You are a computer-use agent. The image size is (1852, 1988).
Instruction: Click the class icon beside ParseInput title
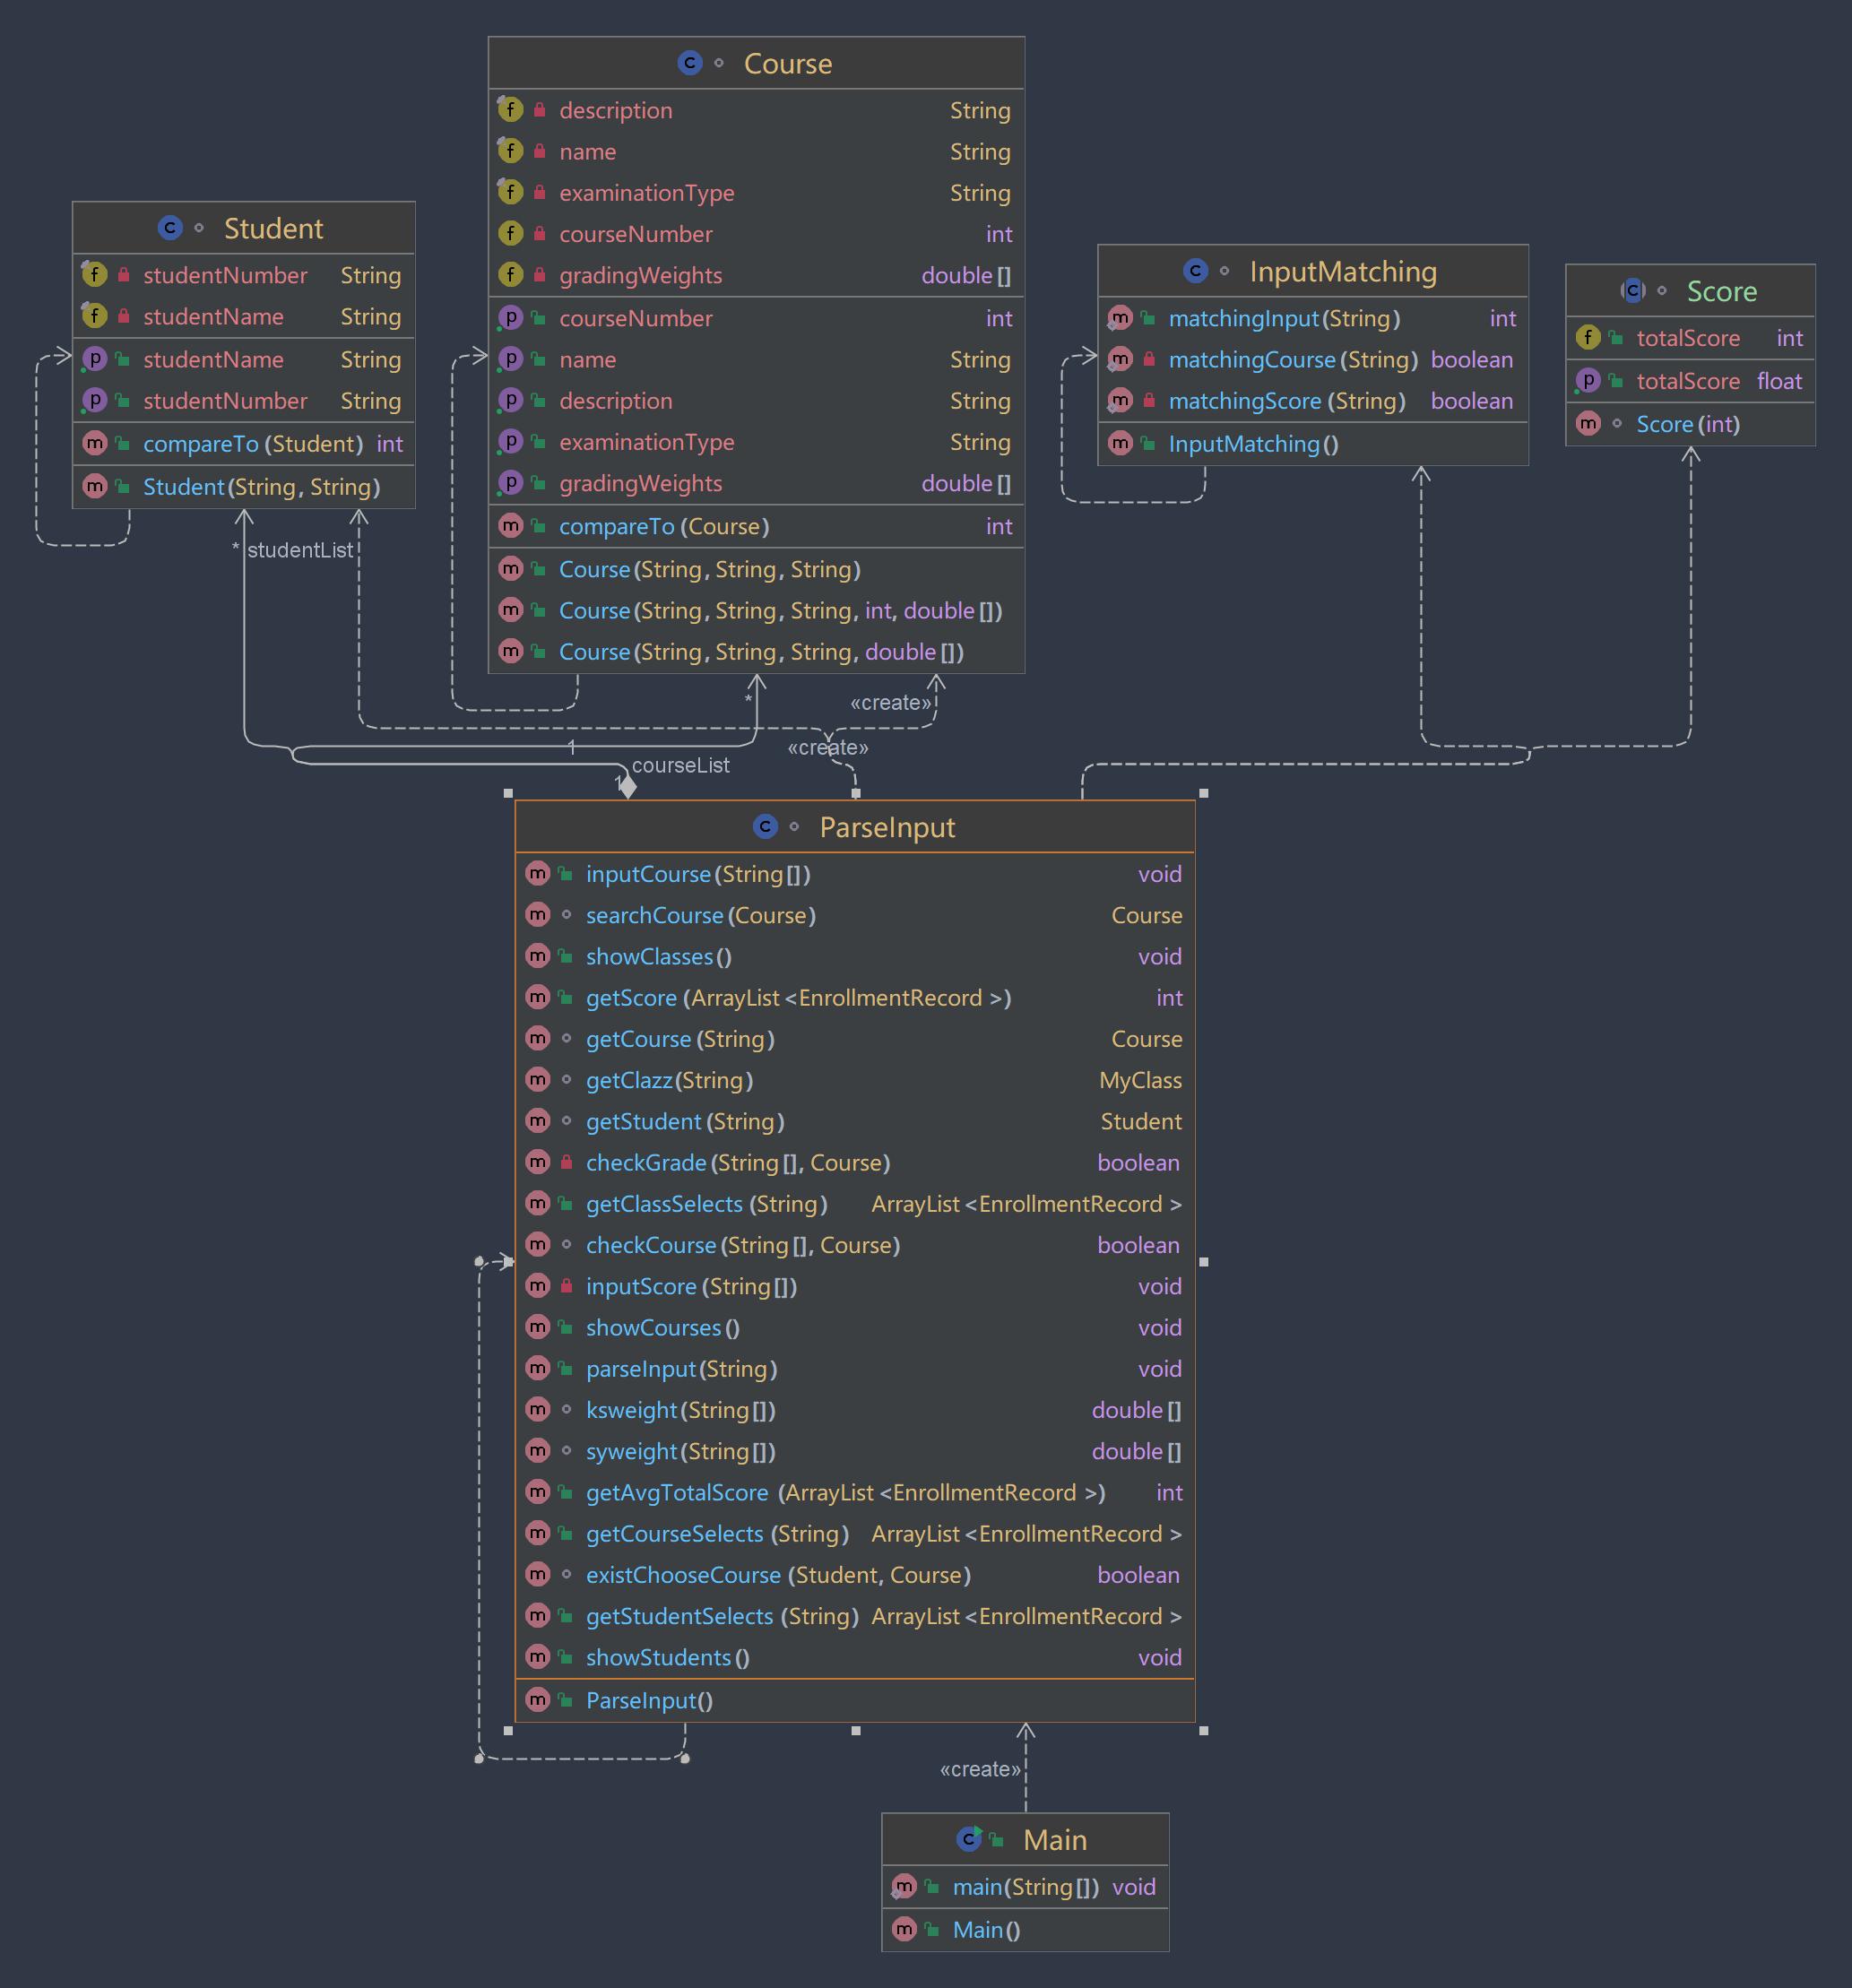[x=765, y=826]
